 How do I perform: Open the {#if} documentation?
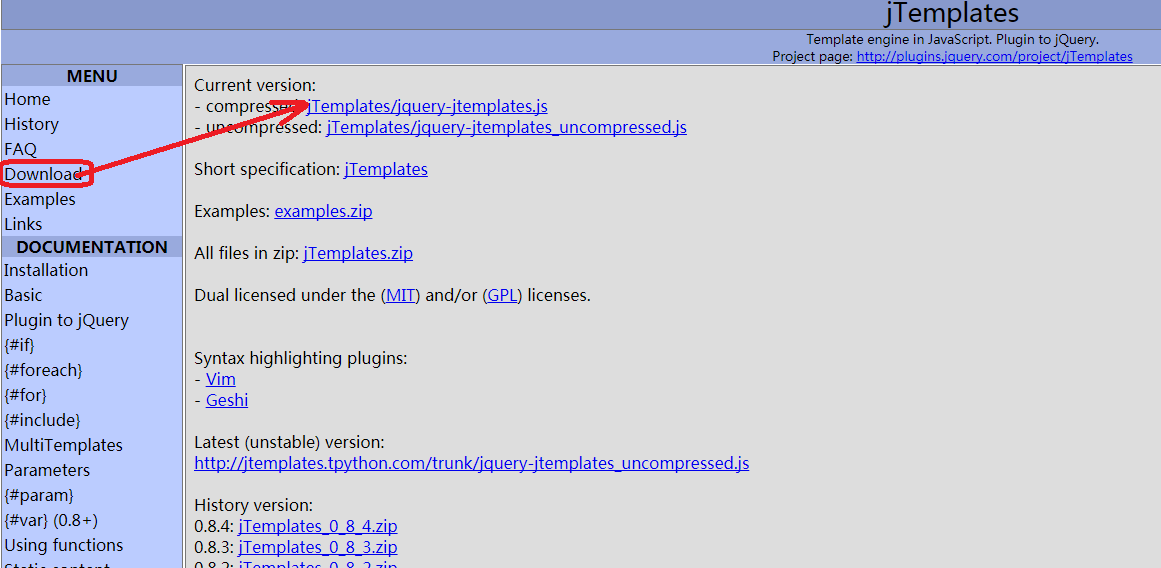coord(19,345)
